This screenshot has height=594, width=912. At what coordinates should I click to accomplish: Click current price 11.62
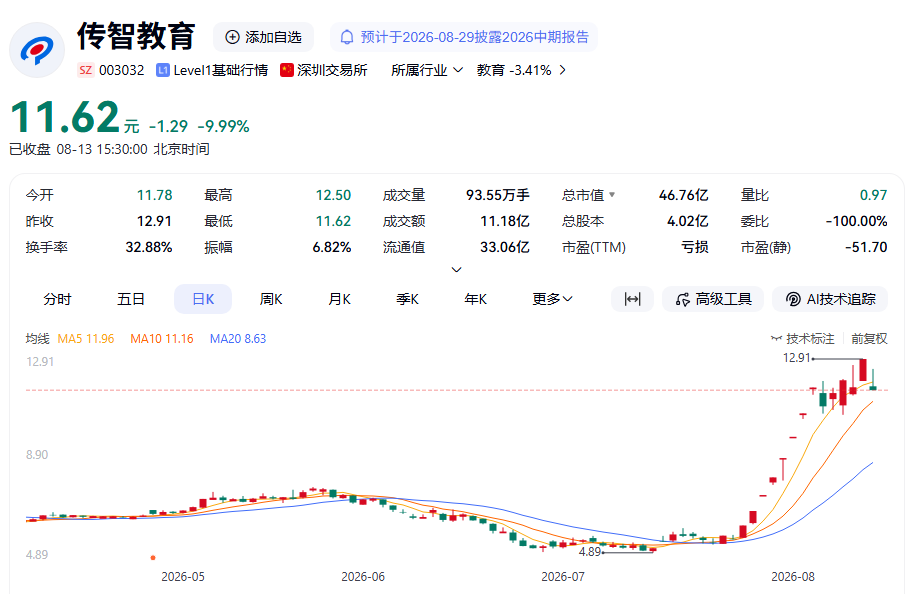coord(65,117)
